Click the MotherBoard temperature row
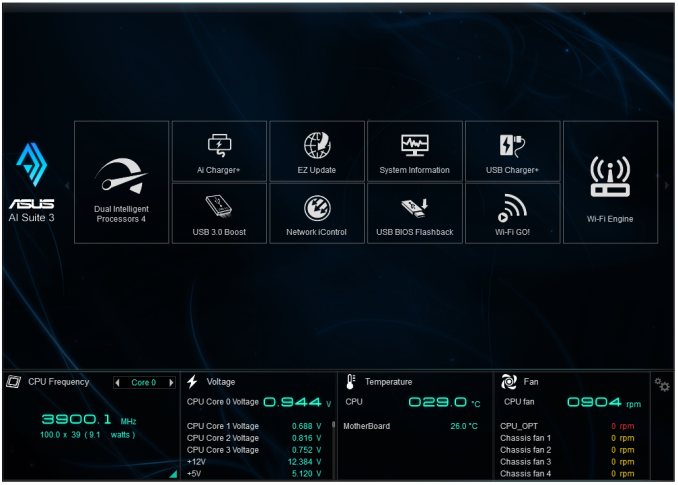This screenshot has height=485, width=678. pyautogui.click(x=410, y=426)
